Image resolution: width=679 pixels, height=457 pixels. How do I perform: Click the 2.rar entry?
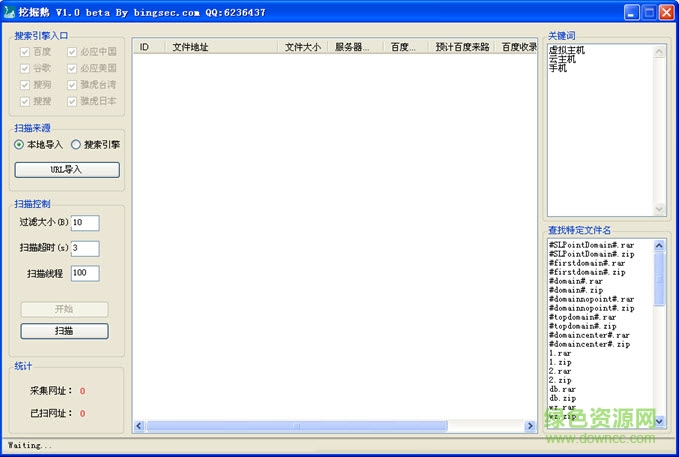click(560, 372)
